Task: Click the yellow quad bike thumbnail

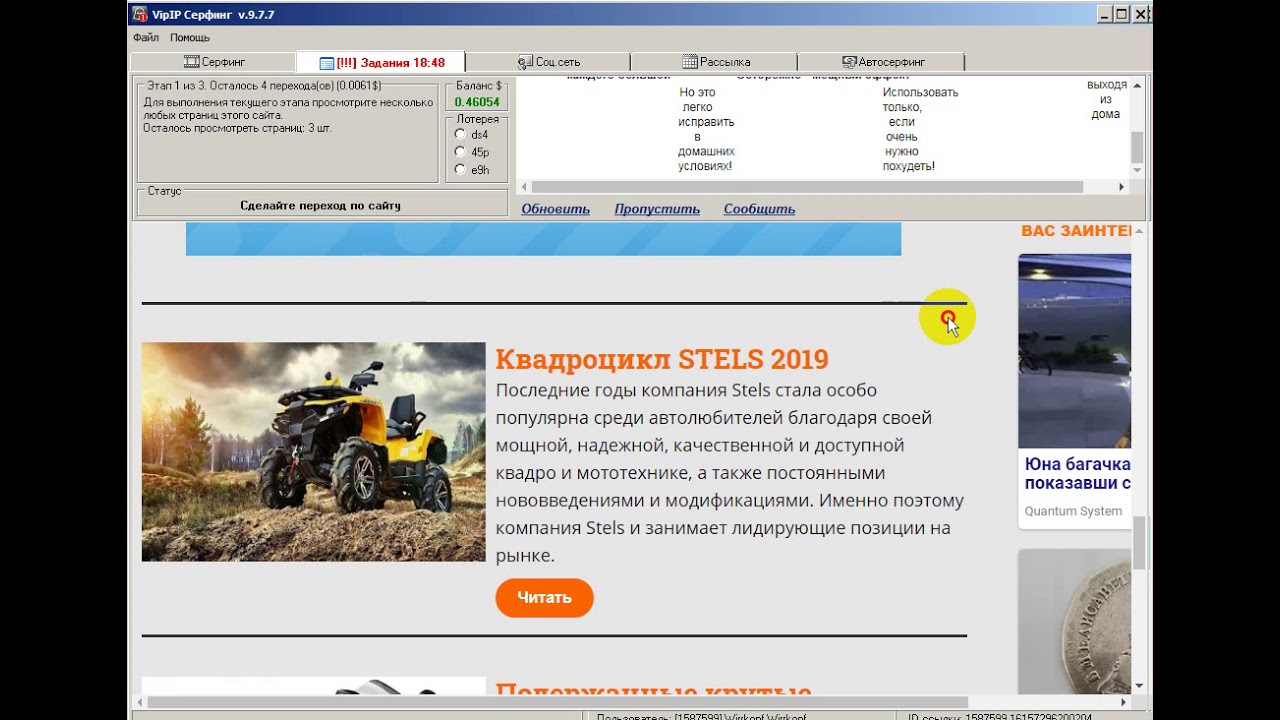Action: pos(313,452)
